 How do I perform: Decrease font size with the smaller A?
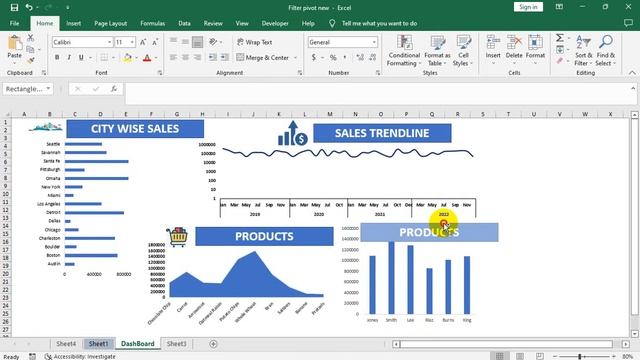(x=155, y=42)
